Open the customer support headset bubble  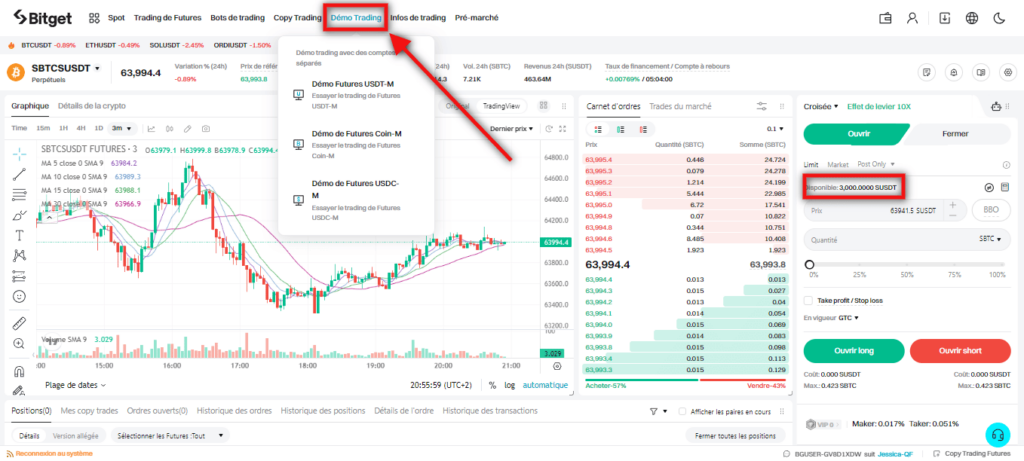(x=997, y=434)
